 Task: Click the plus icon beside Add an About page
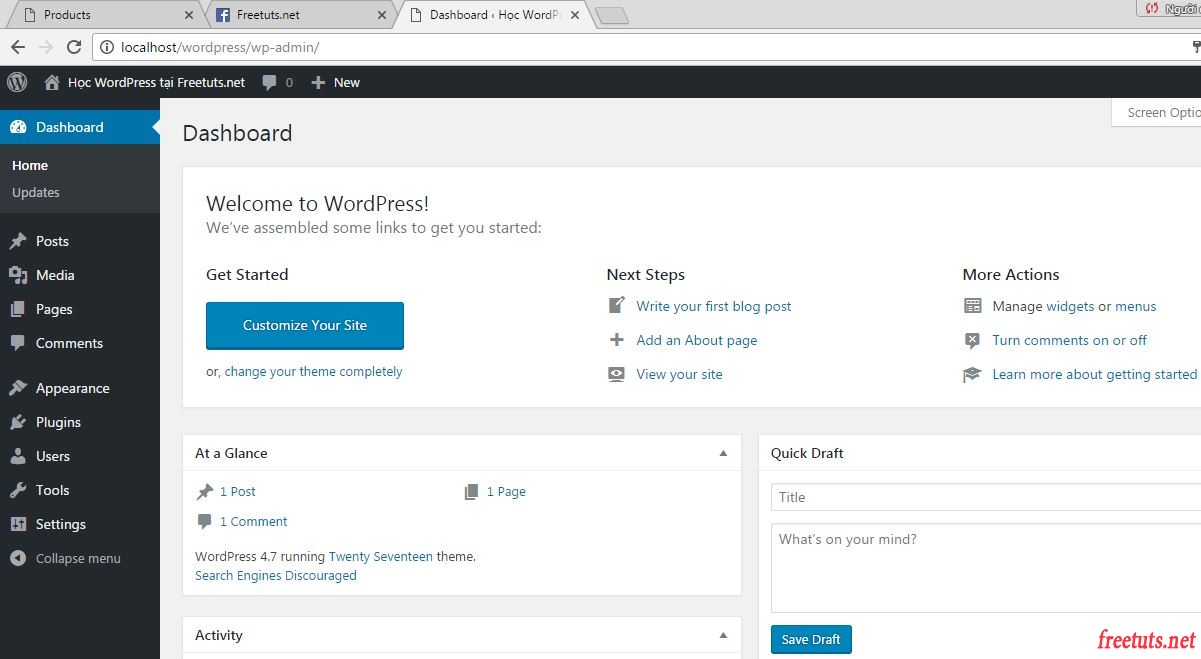click(x=616, y=340)
